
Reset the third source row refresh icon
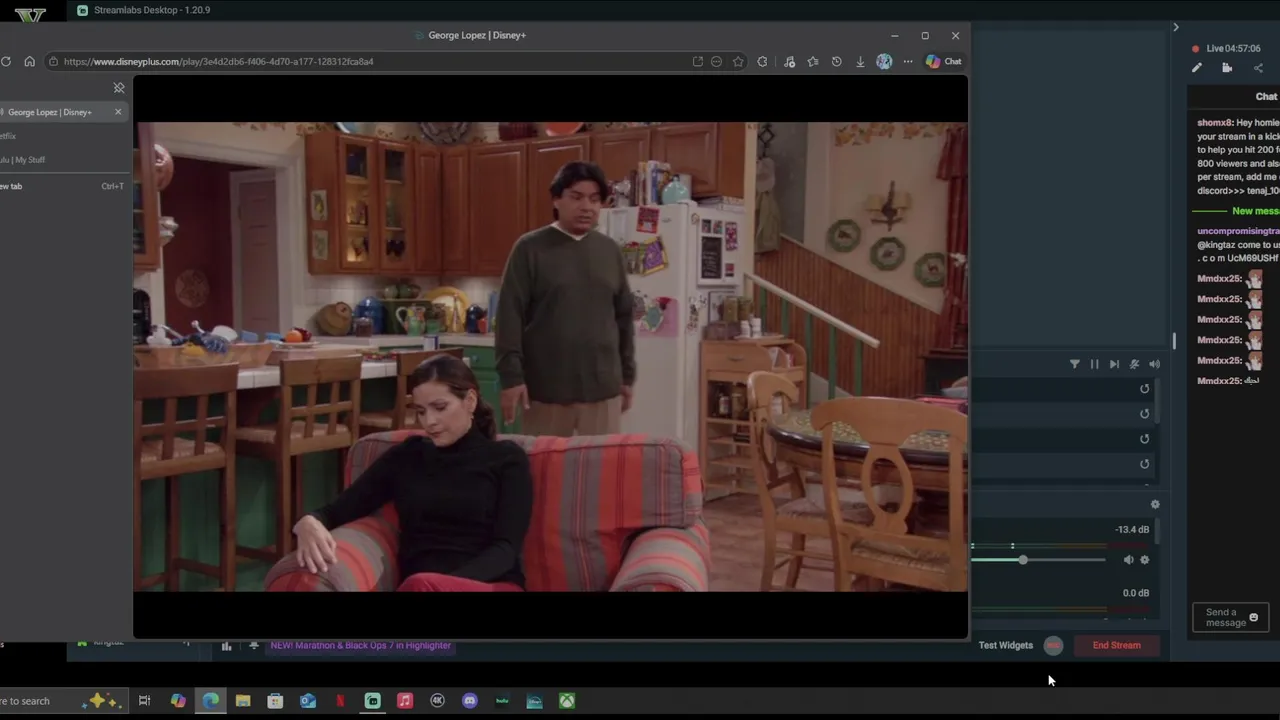click(1145, 439)
